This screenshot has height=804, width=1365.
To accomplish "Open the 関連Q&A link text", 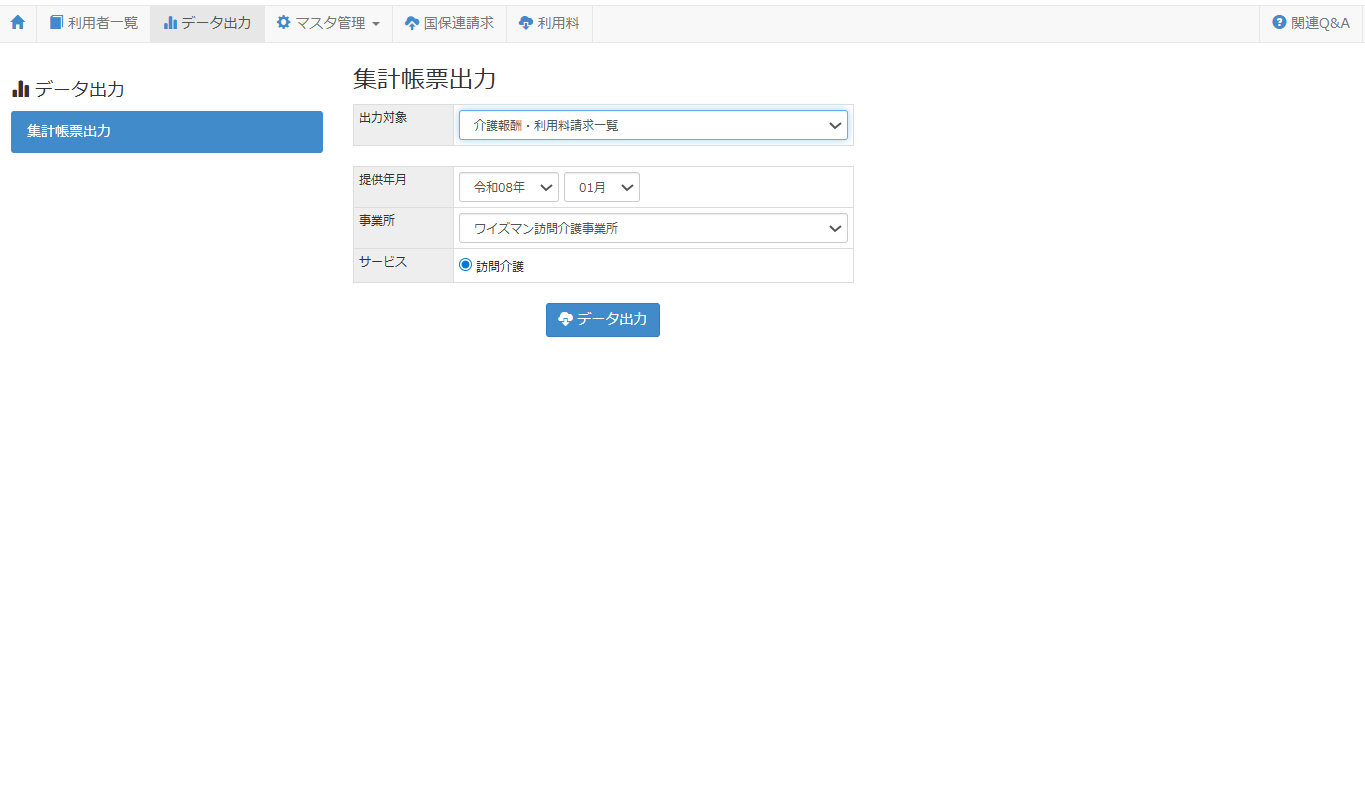I will pos(1320,23).
